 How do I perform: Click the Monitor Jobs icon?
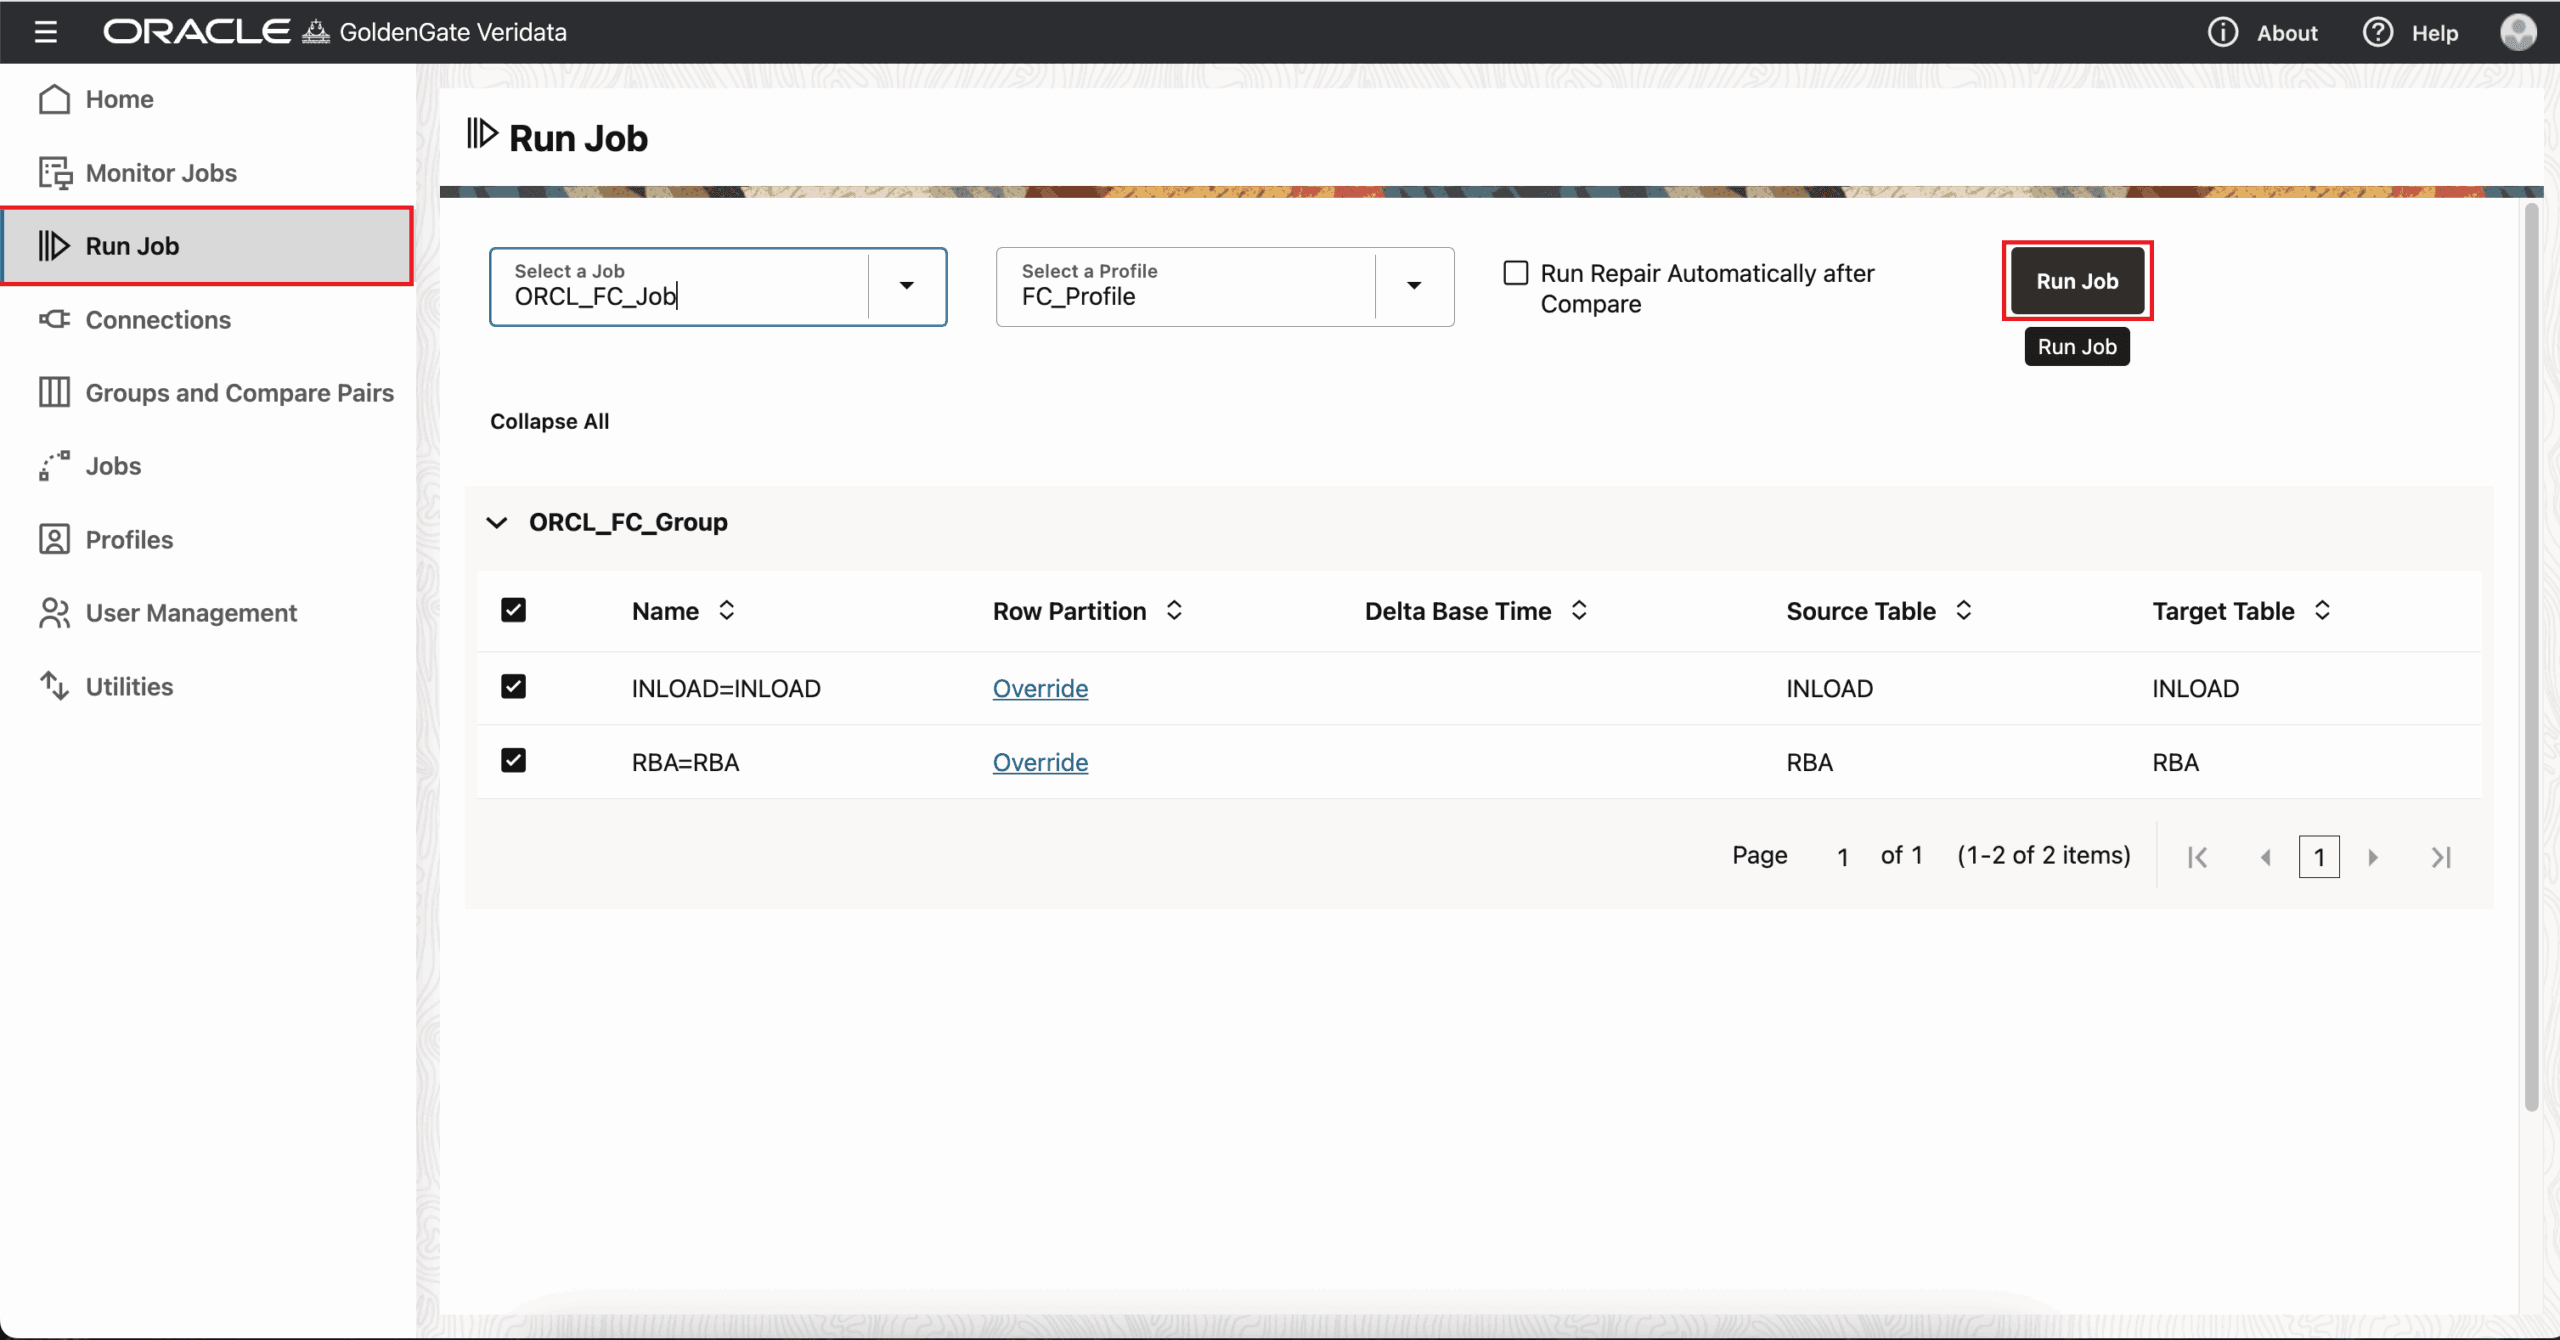click(55, 173)
